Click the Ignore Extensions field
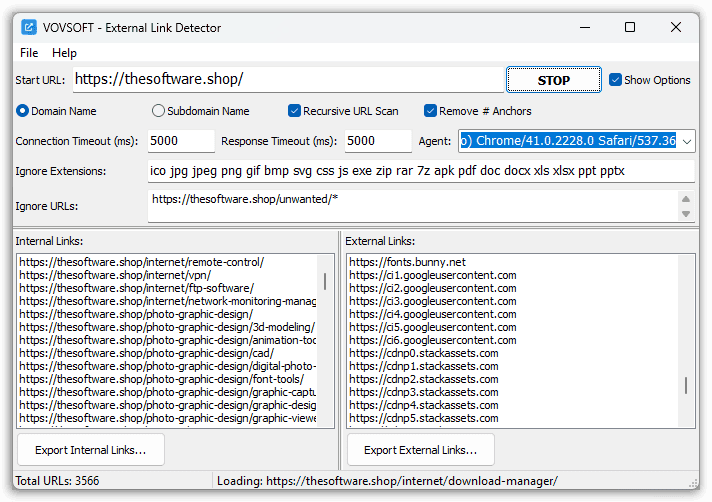Image resolution: width=712 pixels, height=502 pixels. 421,171
